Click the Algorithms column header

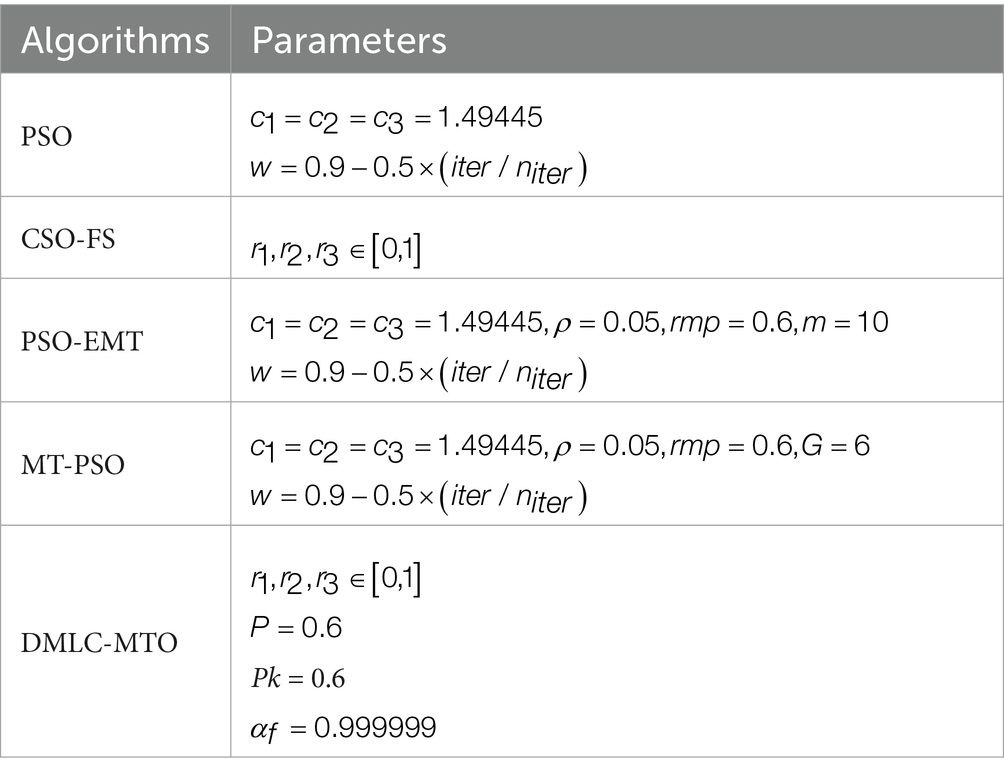coord(115,40)
